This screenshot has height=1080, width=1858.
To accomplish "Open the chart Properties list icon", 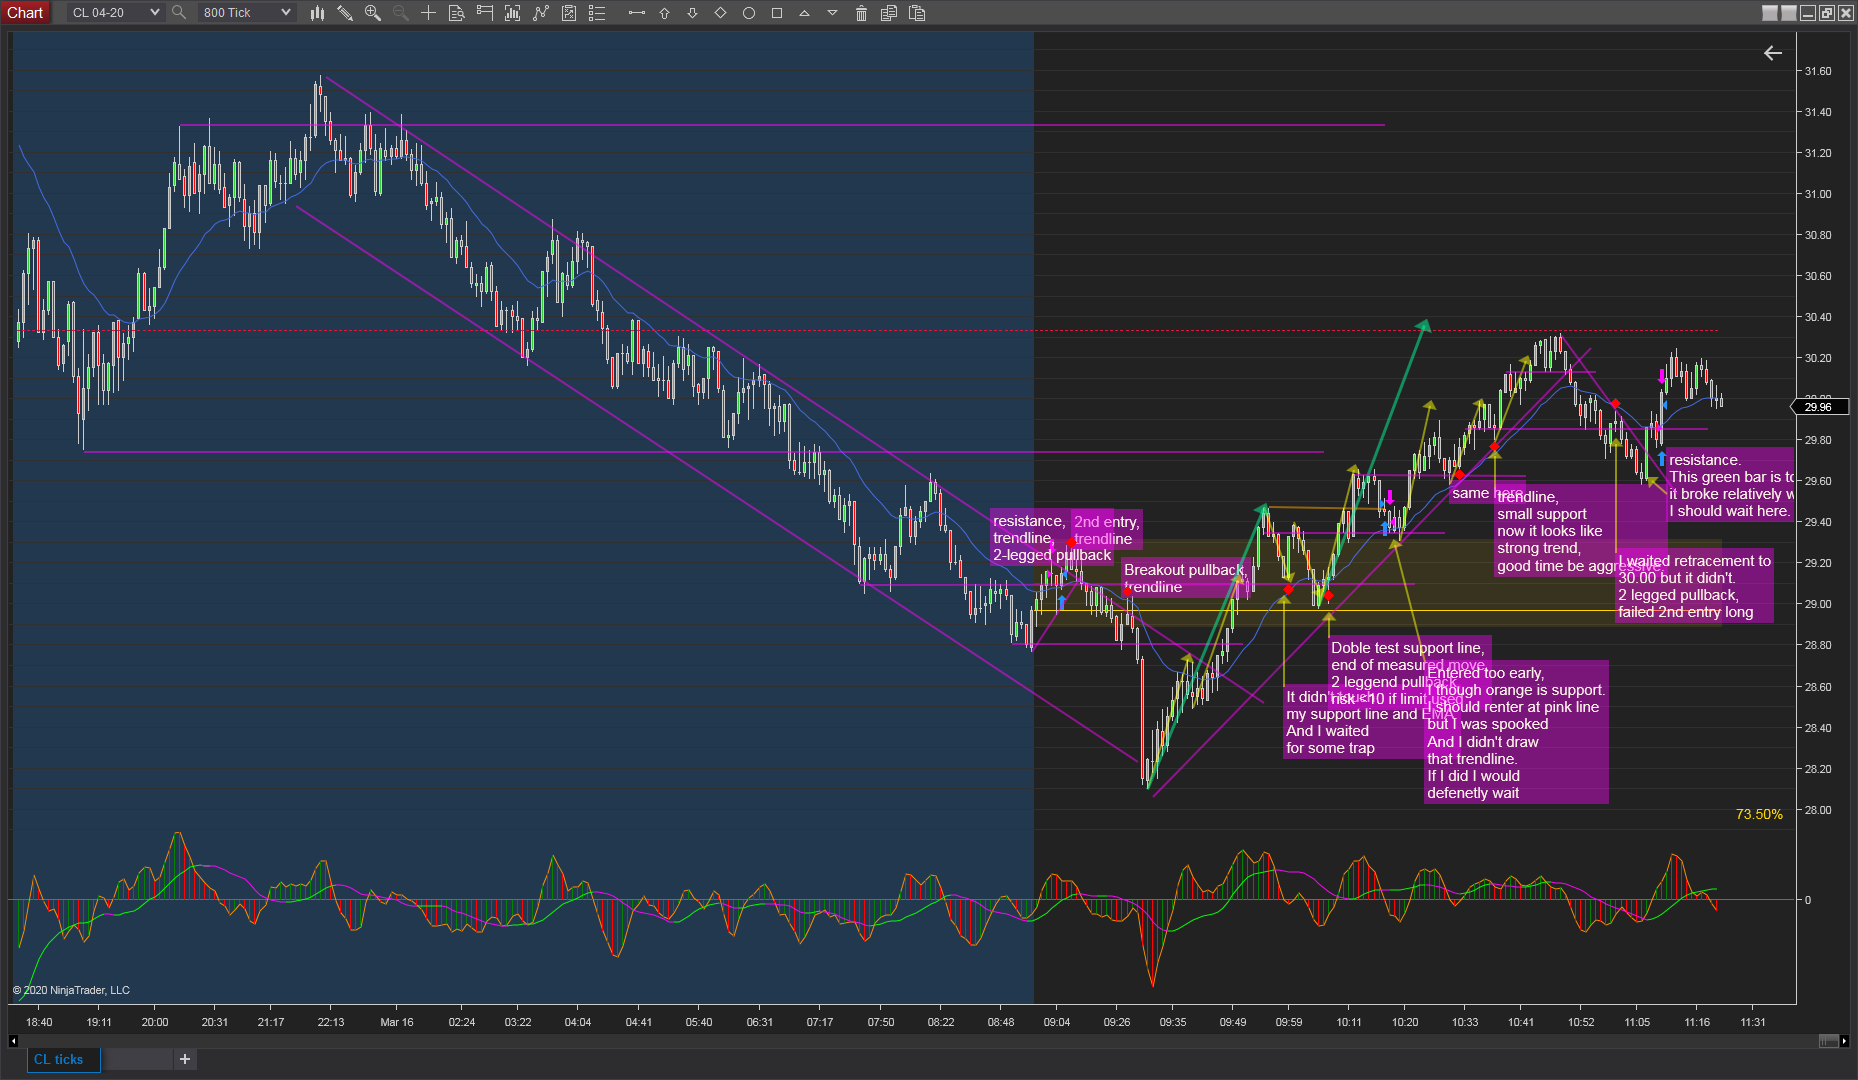I will 597,13.
